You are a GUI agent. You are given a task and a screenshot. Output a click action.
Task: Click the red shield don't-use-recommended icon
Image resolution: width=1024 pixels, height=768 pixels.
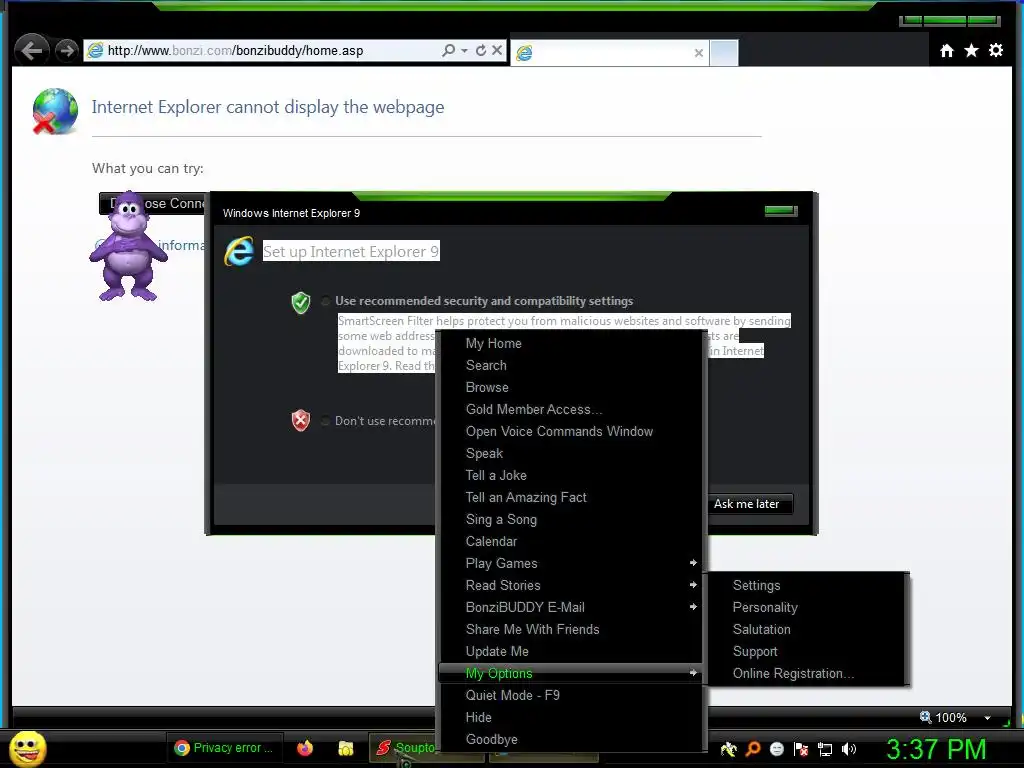pos(300,421)
